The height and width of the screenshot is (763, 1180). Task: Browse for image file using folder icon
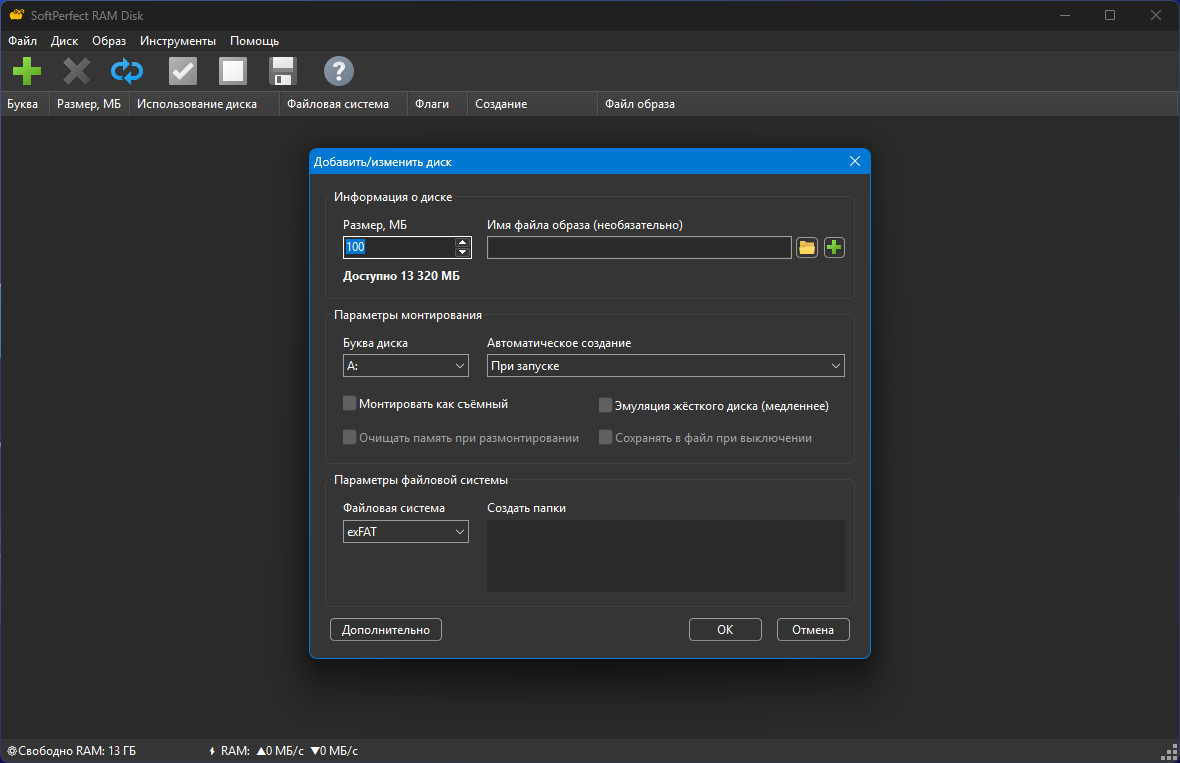(807, 247)
